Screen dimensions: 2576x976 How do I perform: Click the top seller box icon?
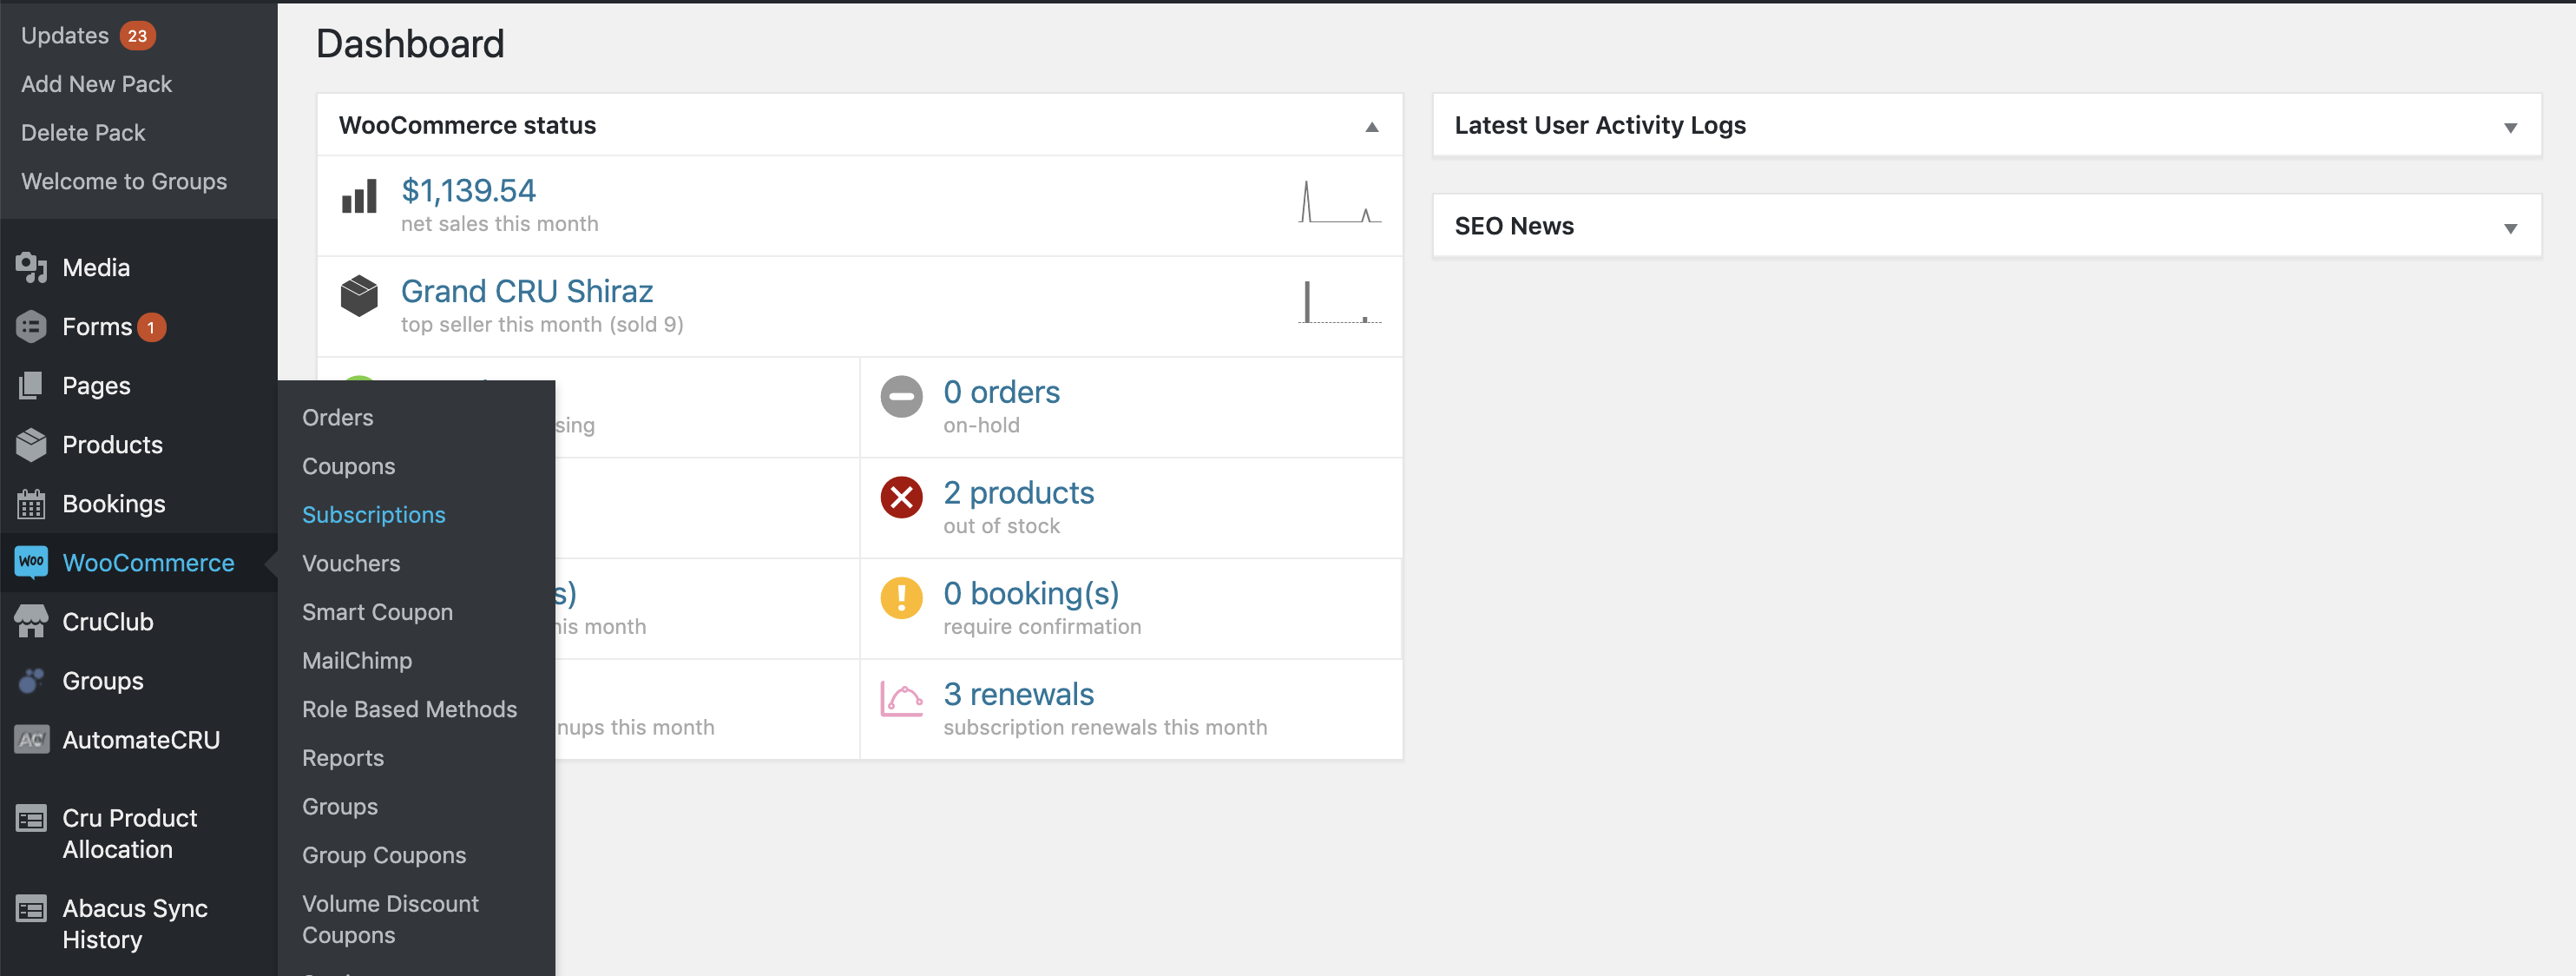pos(359,296)
